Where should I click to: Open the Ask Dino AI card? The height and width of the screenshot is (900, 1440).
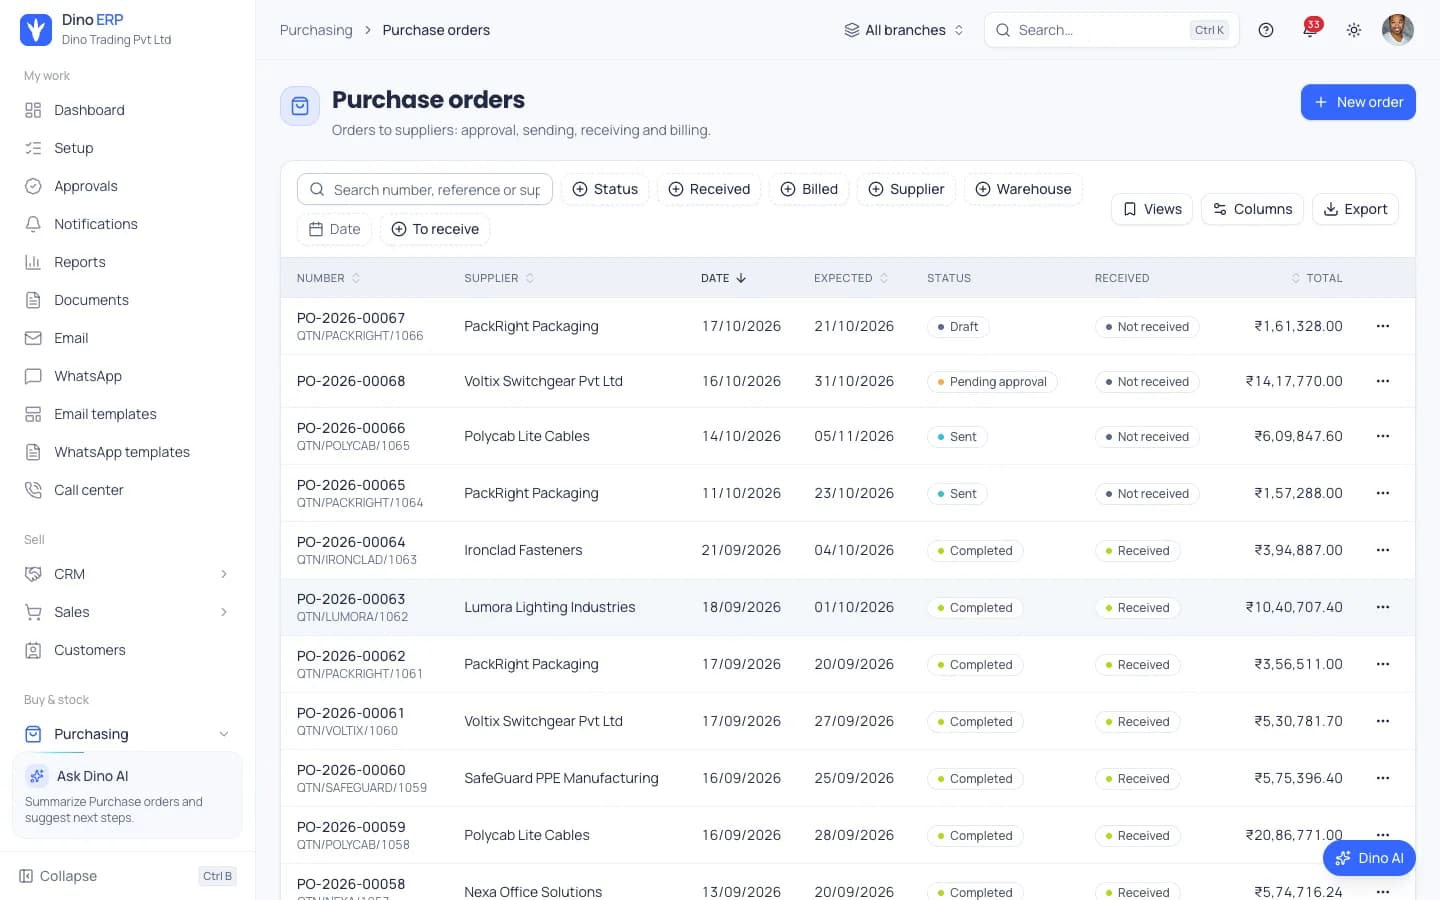127,795
